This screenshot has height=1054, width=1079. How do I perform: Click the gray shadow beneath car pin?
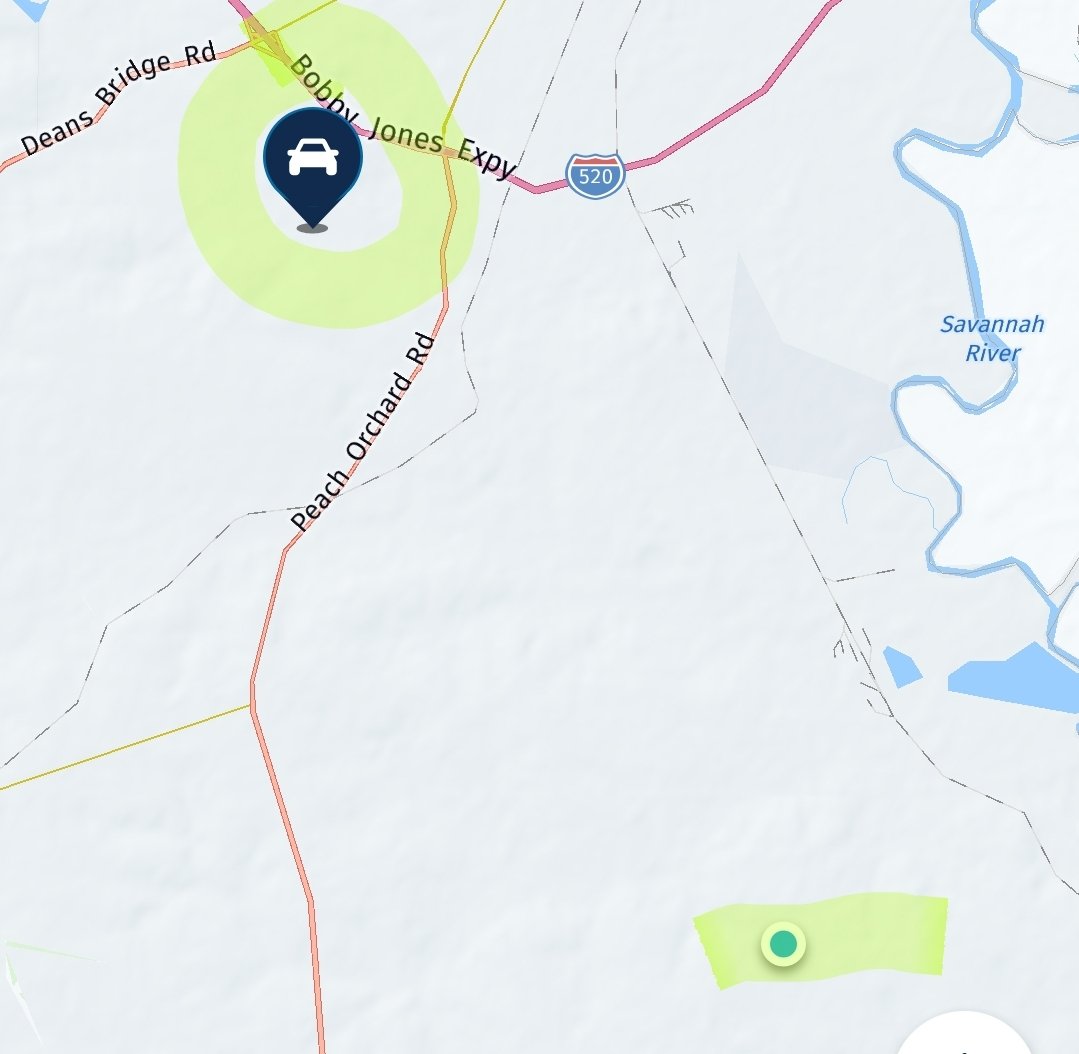pos(312,228)
